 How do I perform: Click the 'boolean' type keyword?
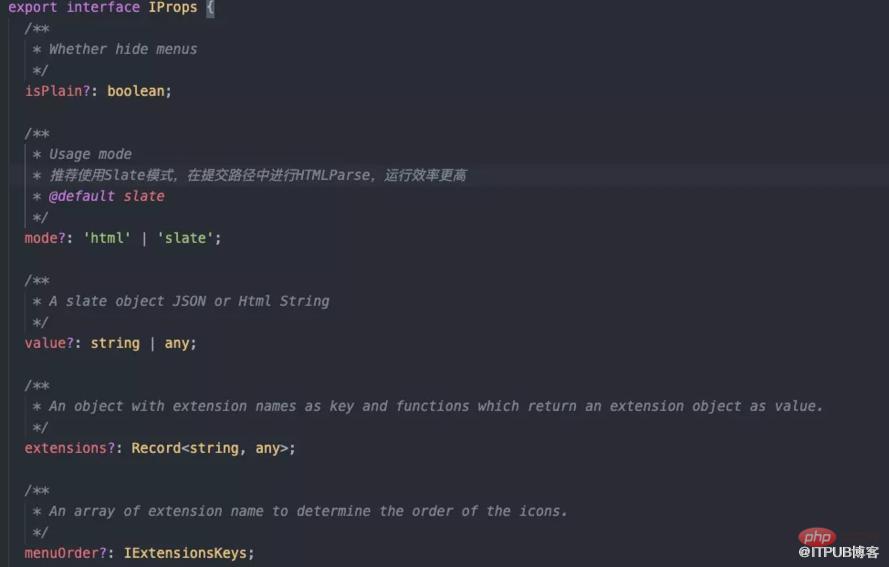[136, 91]
